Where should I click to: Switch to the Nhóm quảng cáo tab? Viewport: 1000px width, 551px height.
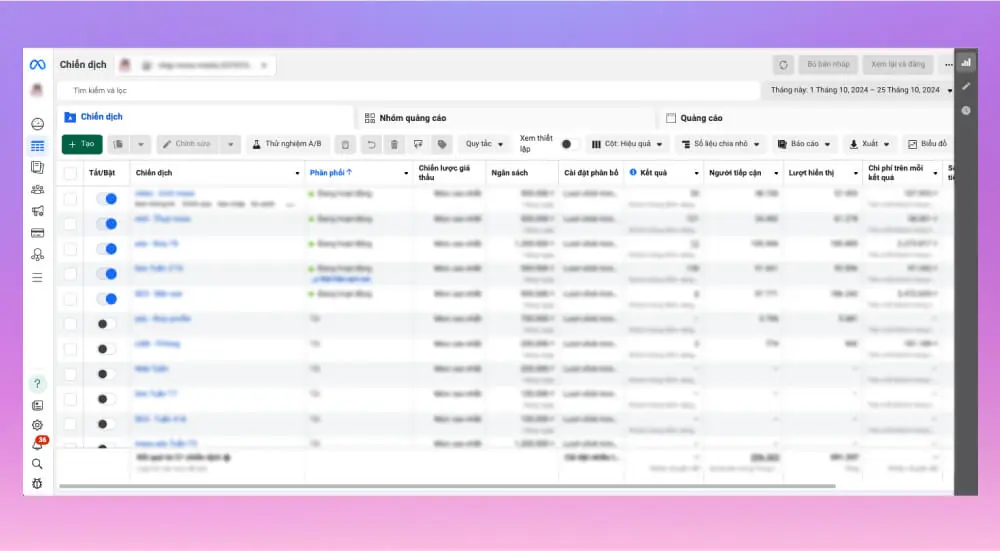(x=412, y=118)
